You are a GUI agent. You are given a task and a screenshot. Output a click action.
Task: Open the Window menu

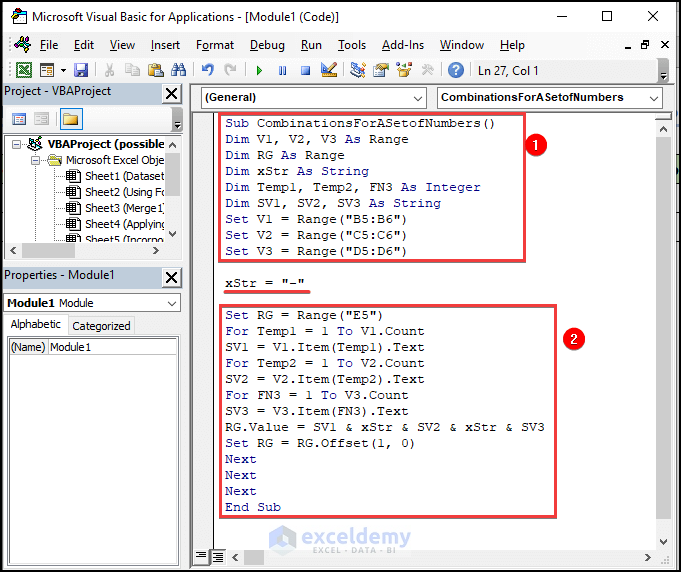tap(462, 45)
